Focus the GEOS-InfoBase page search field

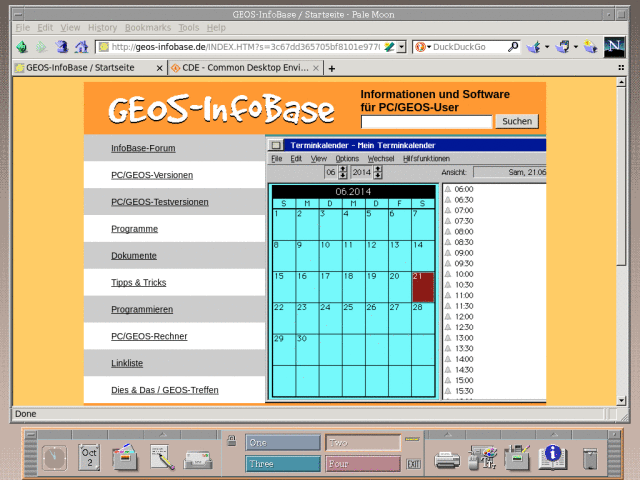tap(427, 122)
